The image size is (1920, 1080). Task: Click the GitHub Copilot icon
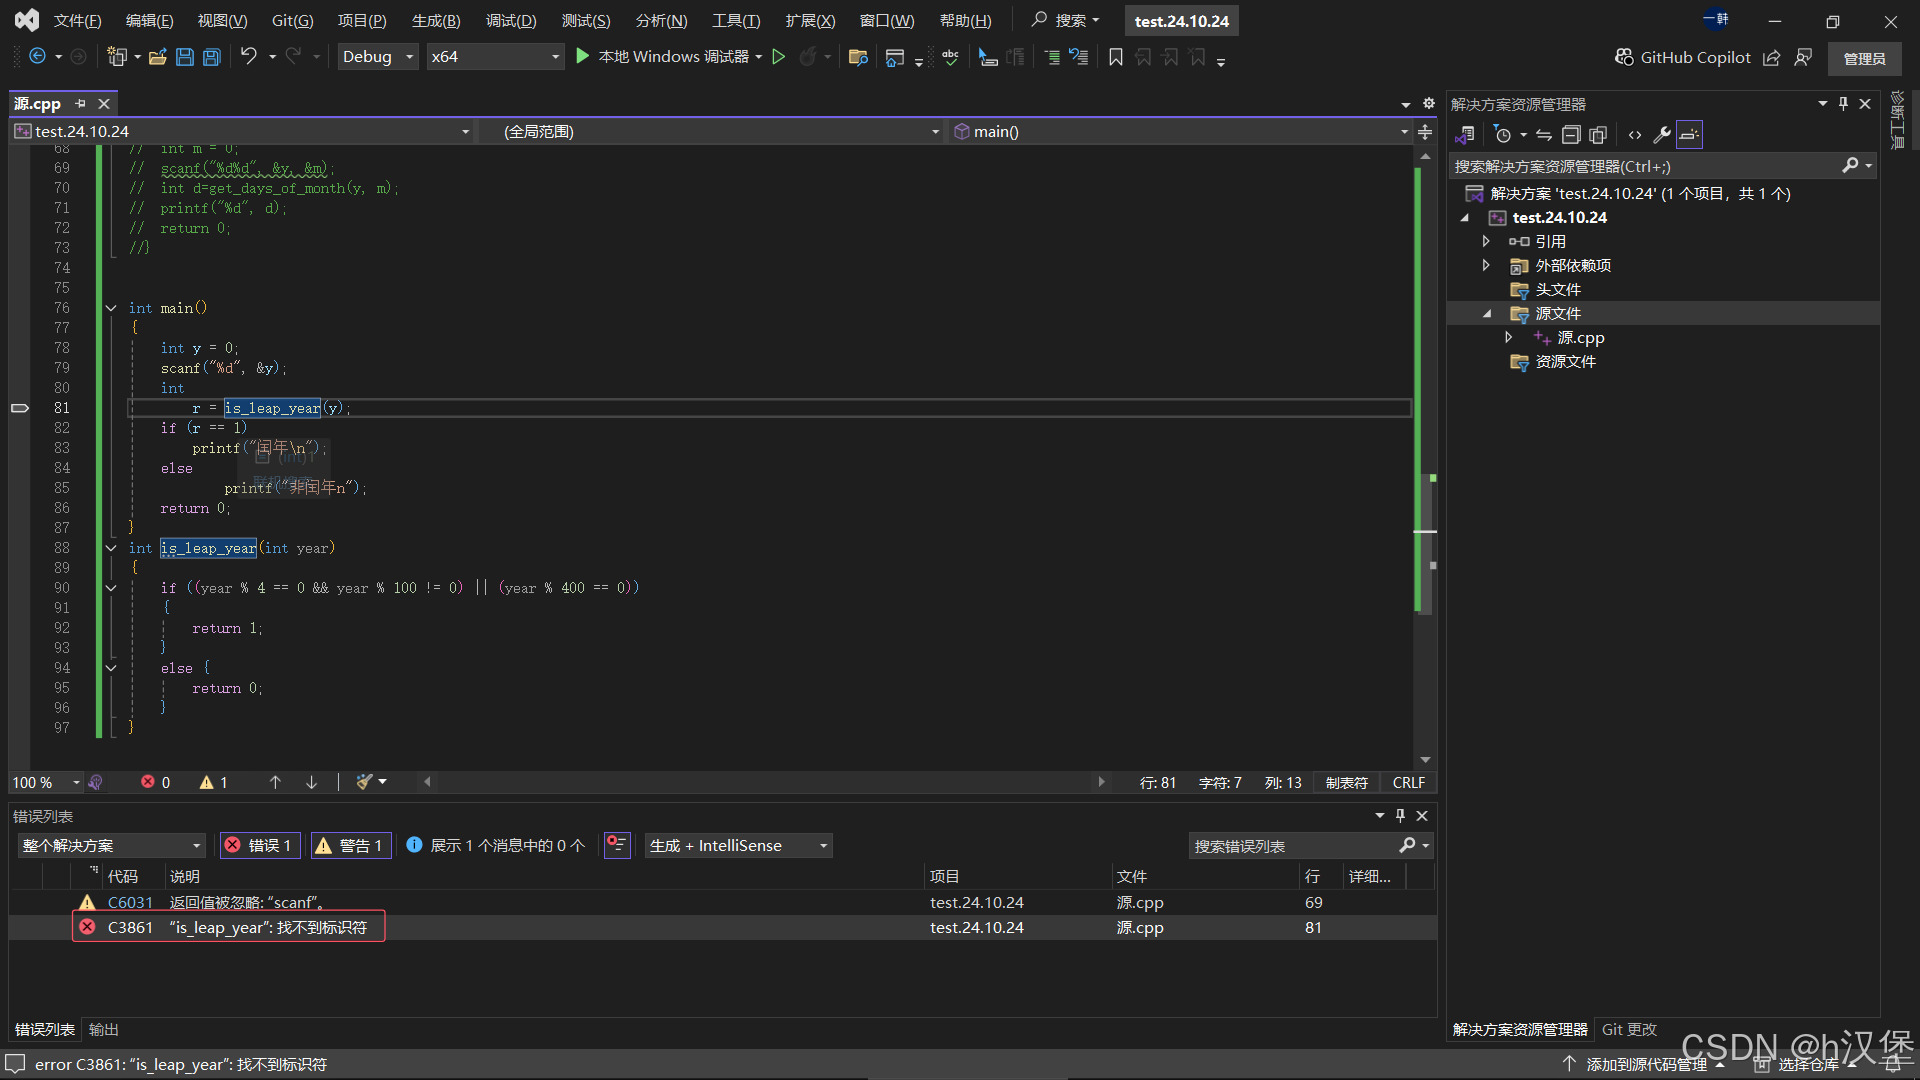click(x=1624, y=57)
